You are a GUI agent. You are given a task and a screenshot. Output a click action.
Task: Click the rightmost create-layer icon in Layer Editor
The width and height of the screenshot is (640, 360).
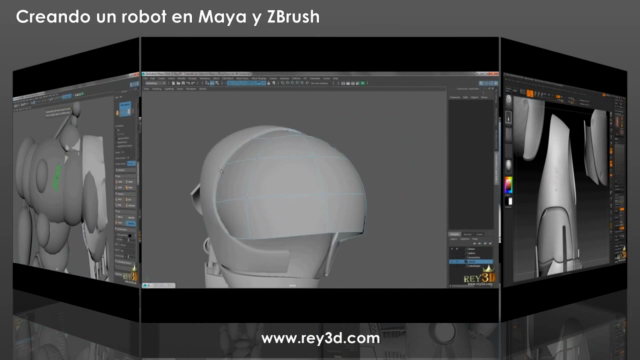[490, 244]
